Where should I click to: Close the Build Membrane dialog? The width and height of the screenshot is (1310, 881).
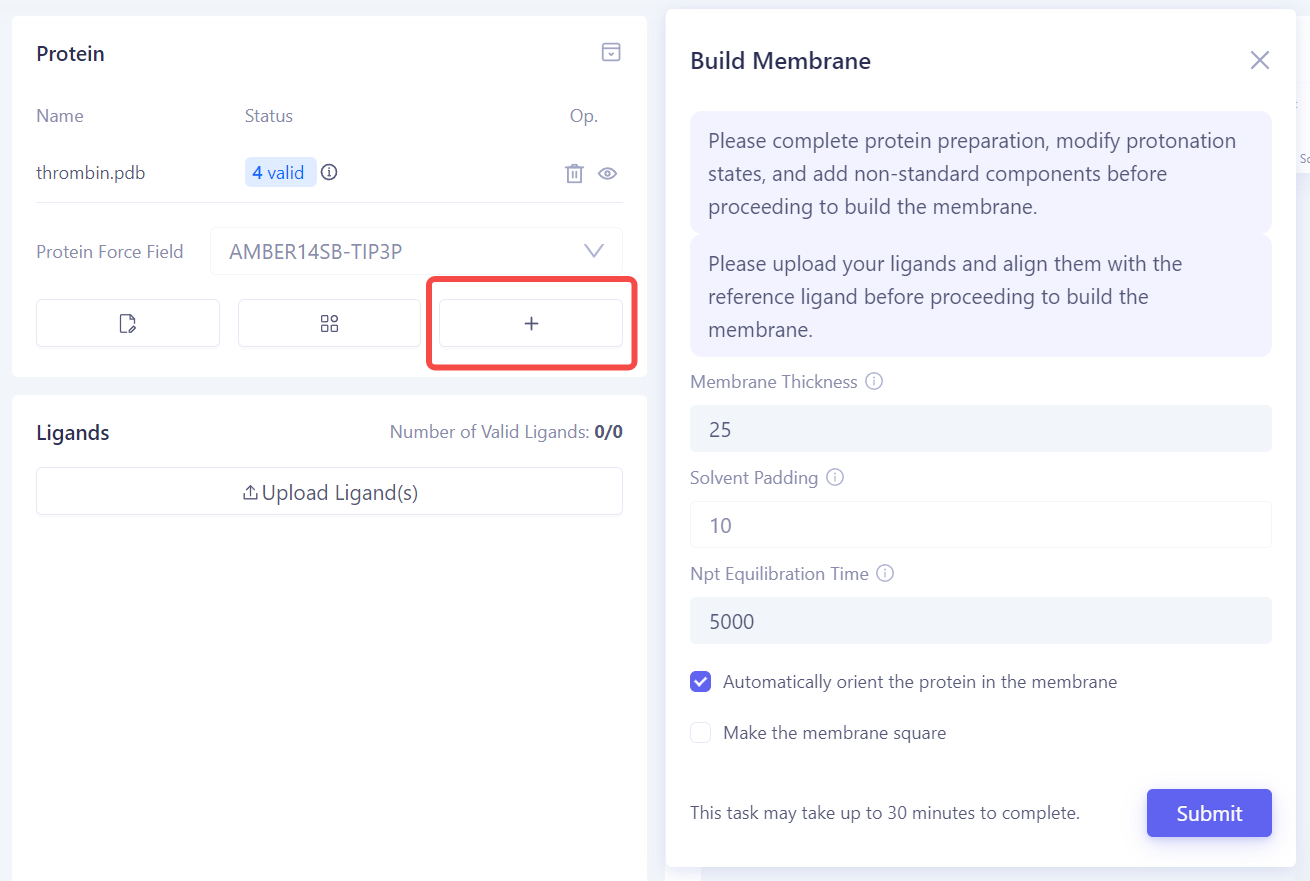tap(1259, 60)
